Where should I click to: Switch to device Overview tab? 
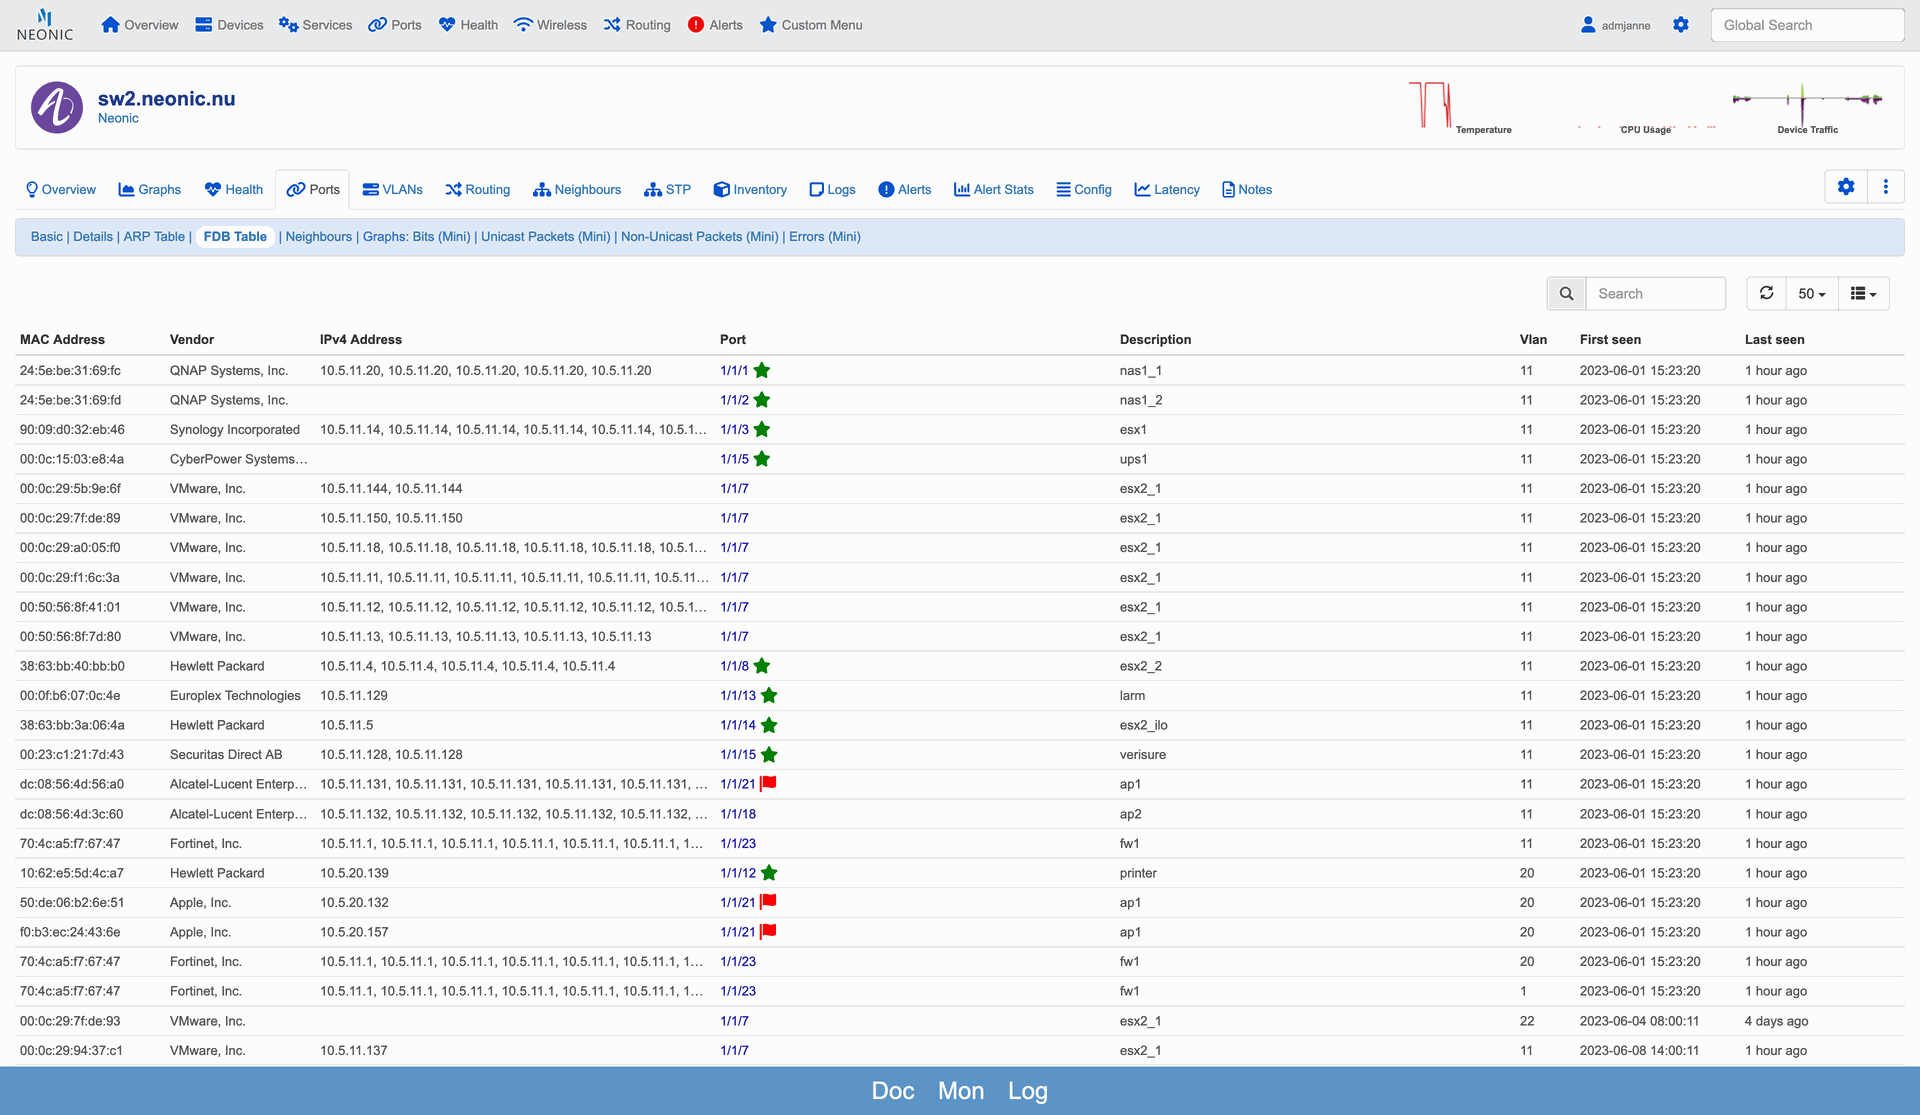tap(60, 189)
